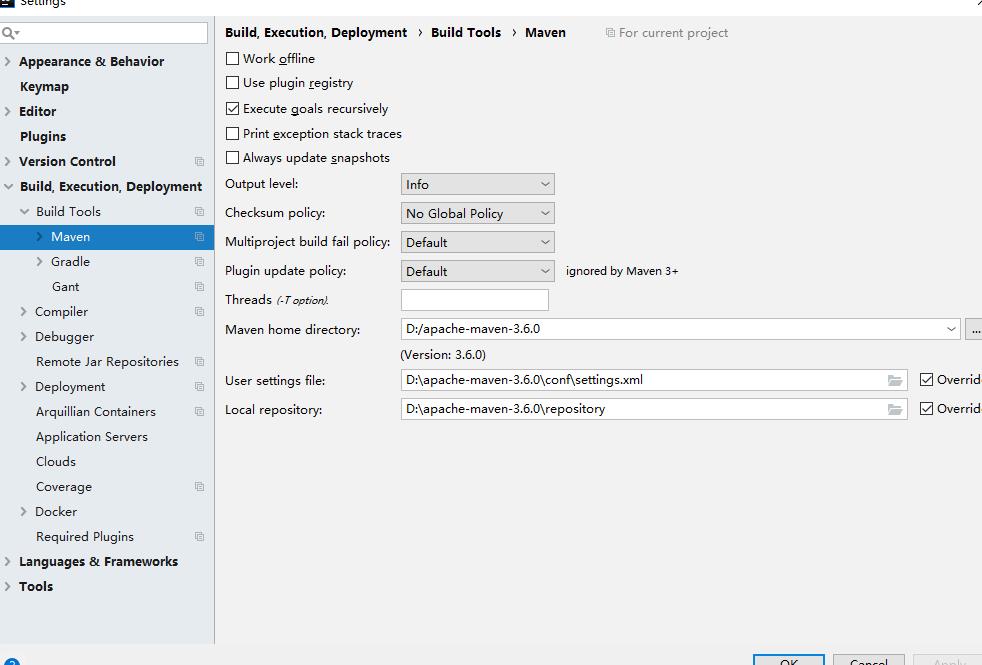Browse folder icon for User settings file
982x665 pixels.
(895, 380)
